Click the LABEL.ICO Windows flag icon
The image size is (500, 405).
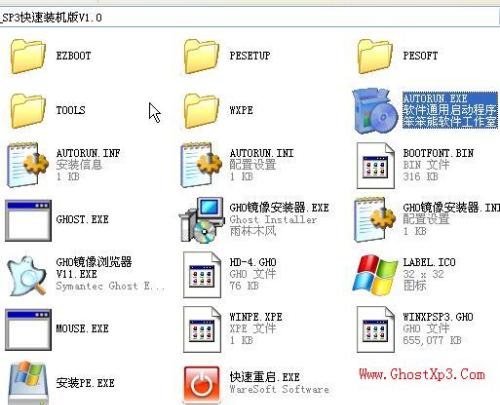tap(375, 275)
